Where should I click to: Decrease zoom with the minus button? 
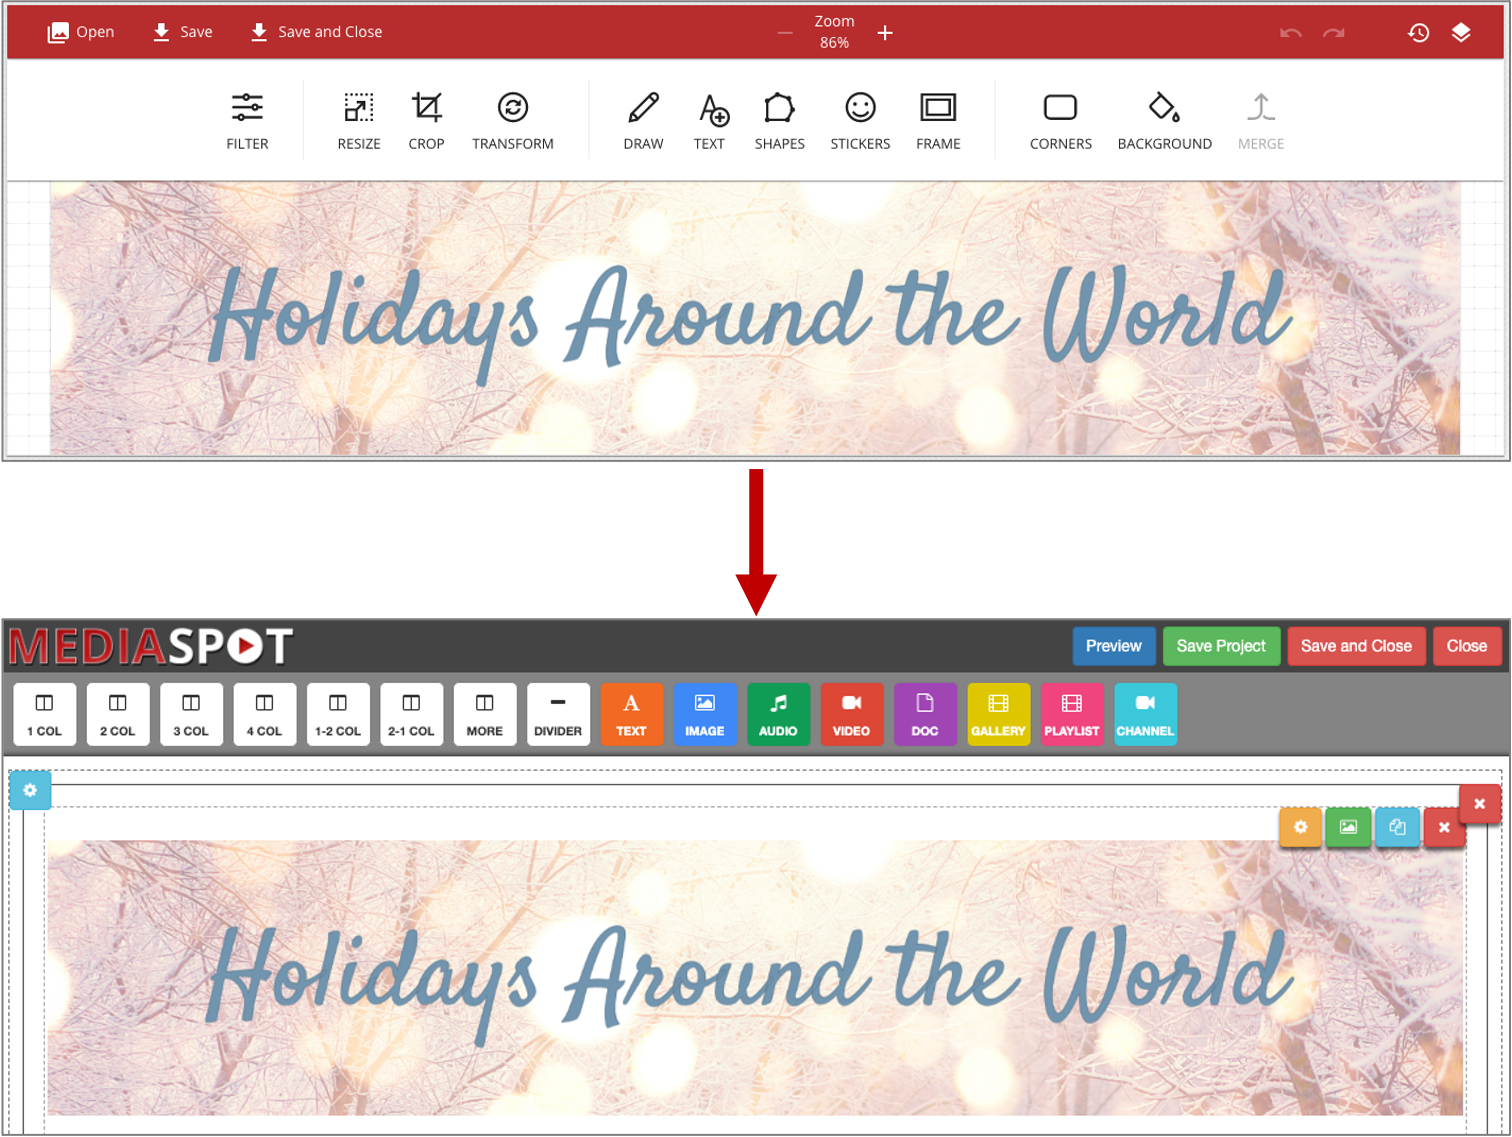click(785, 33)
